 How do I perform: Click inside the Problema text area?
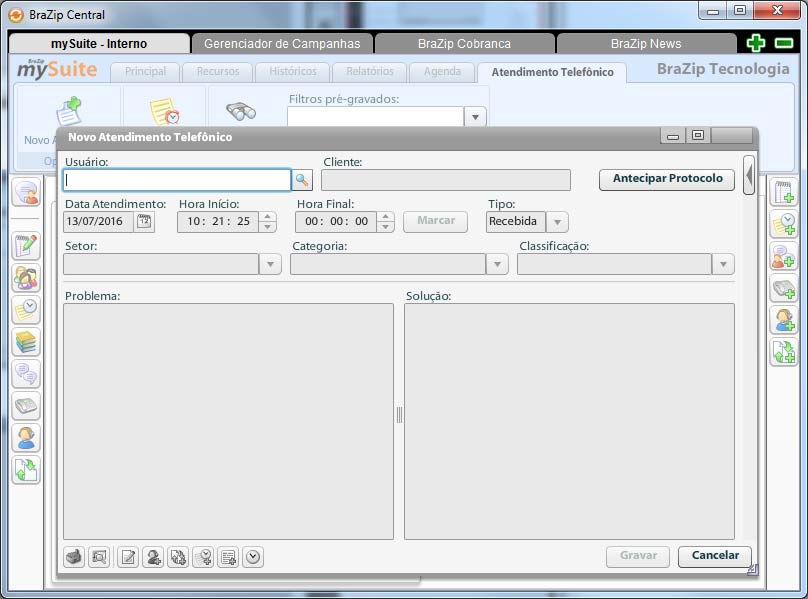click(228, 421)
